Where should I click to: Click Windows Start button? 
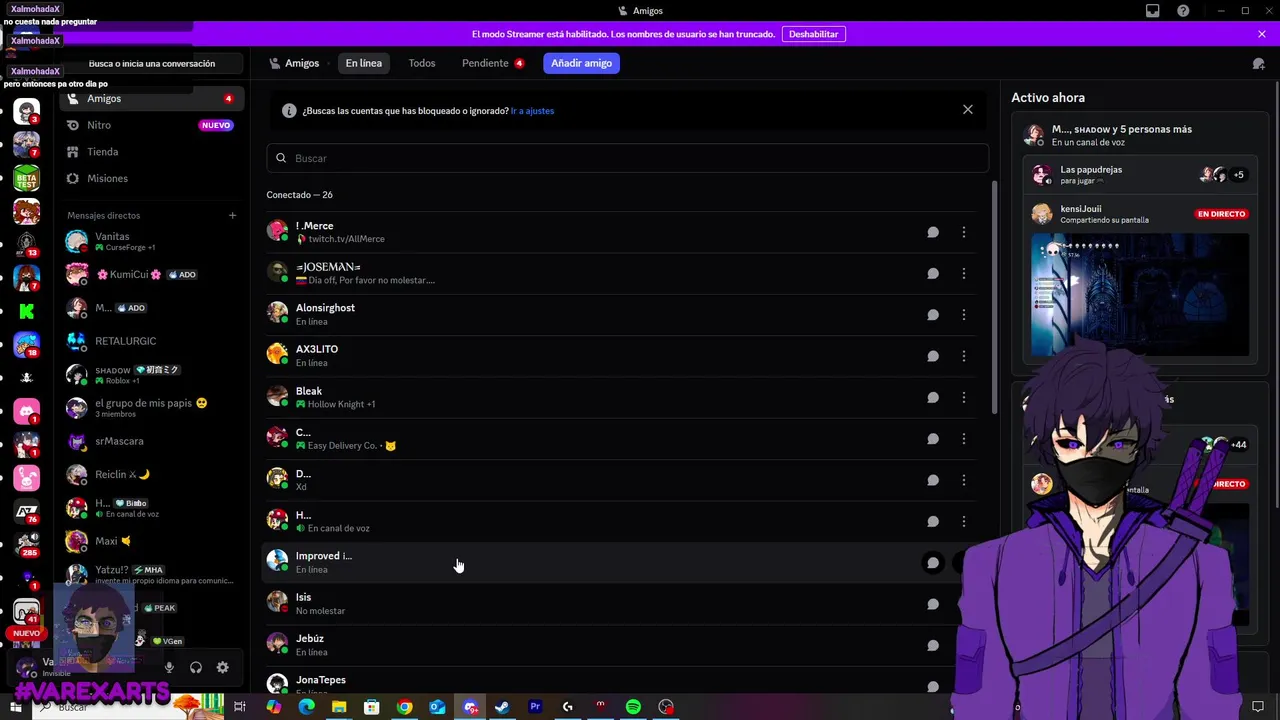[x=15, y=707]
